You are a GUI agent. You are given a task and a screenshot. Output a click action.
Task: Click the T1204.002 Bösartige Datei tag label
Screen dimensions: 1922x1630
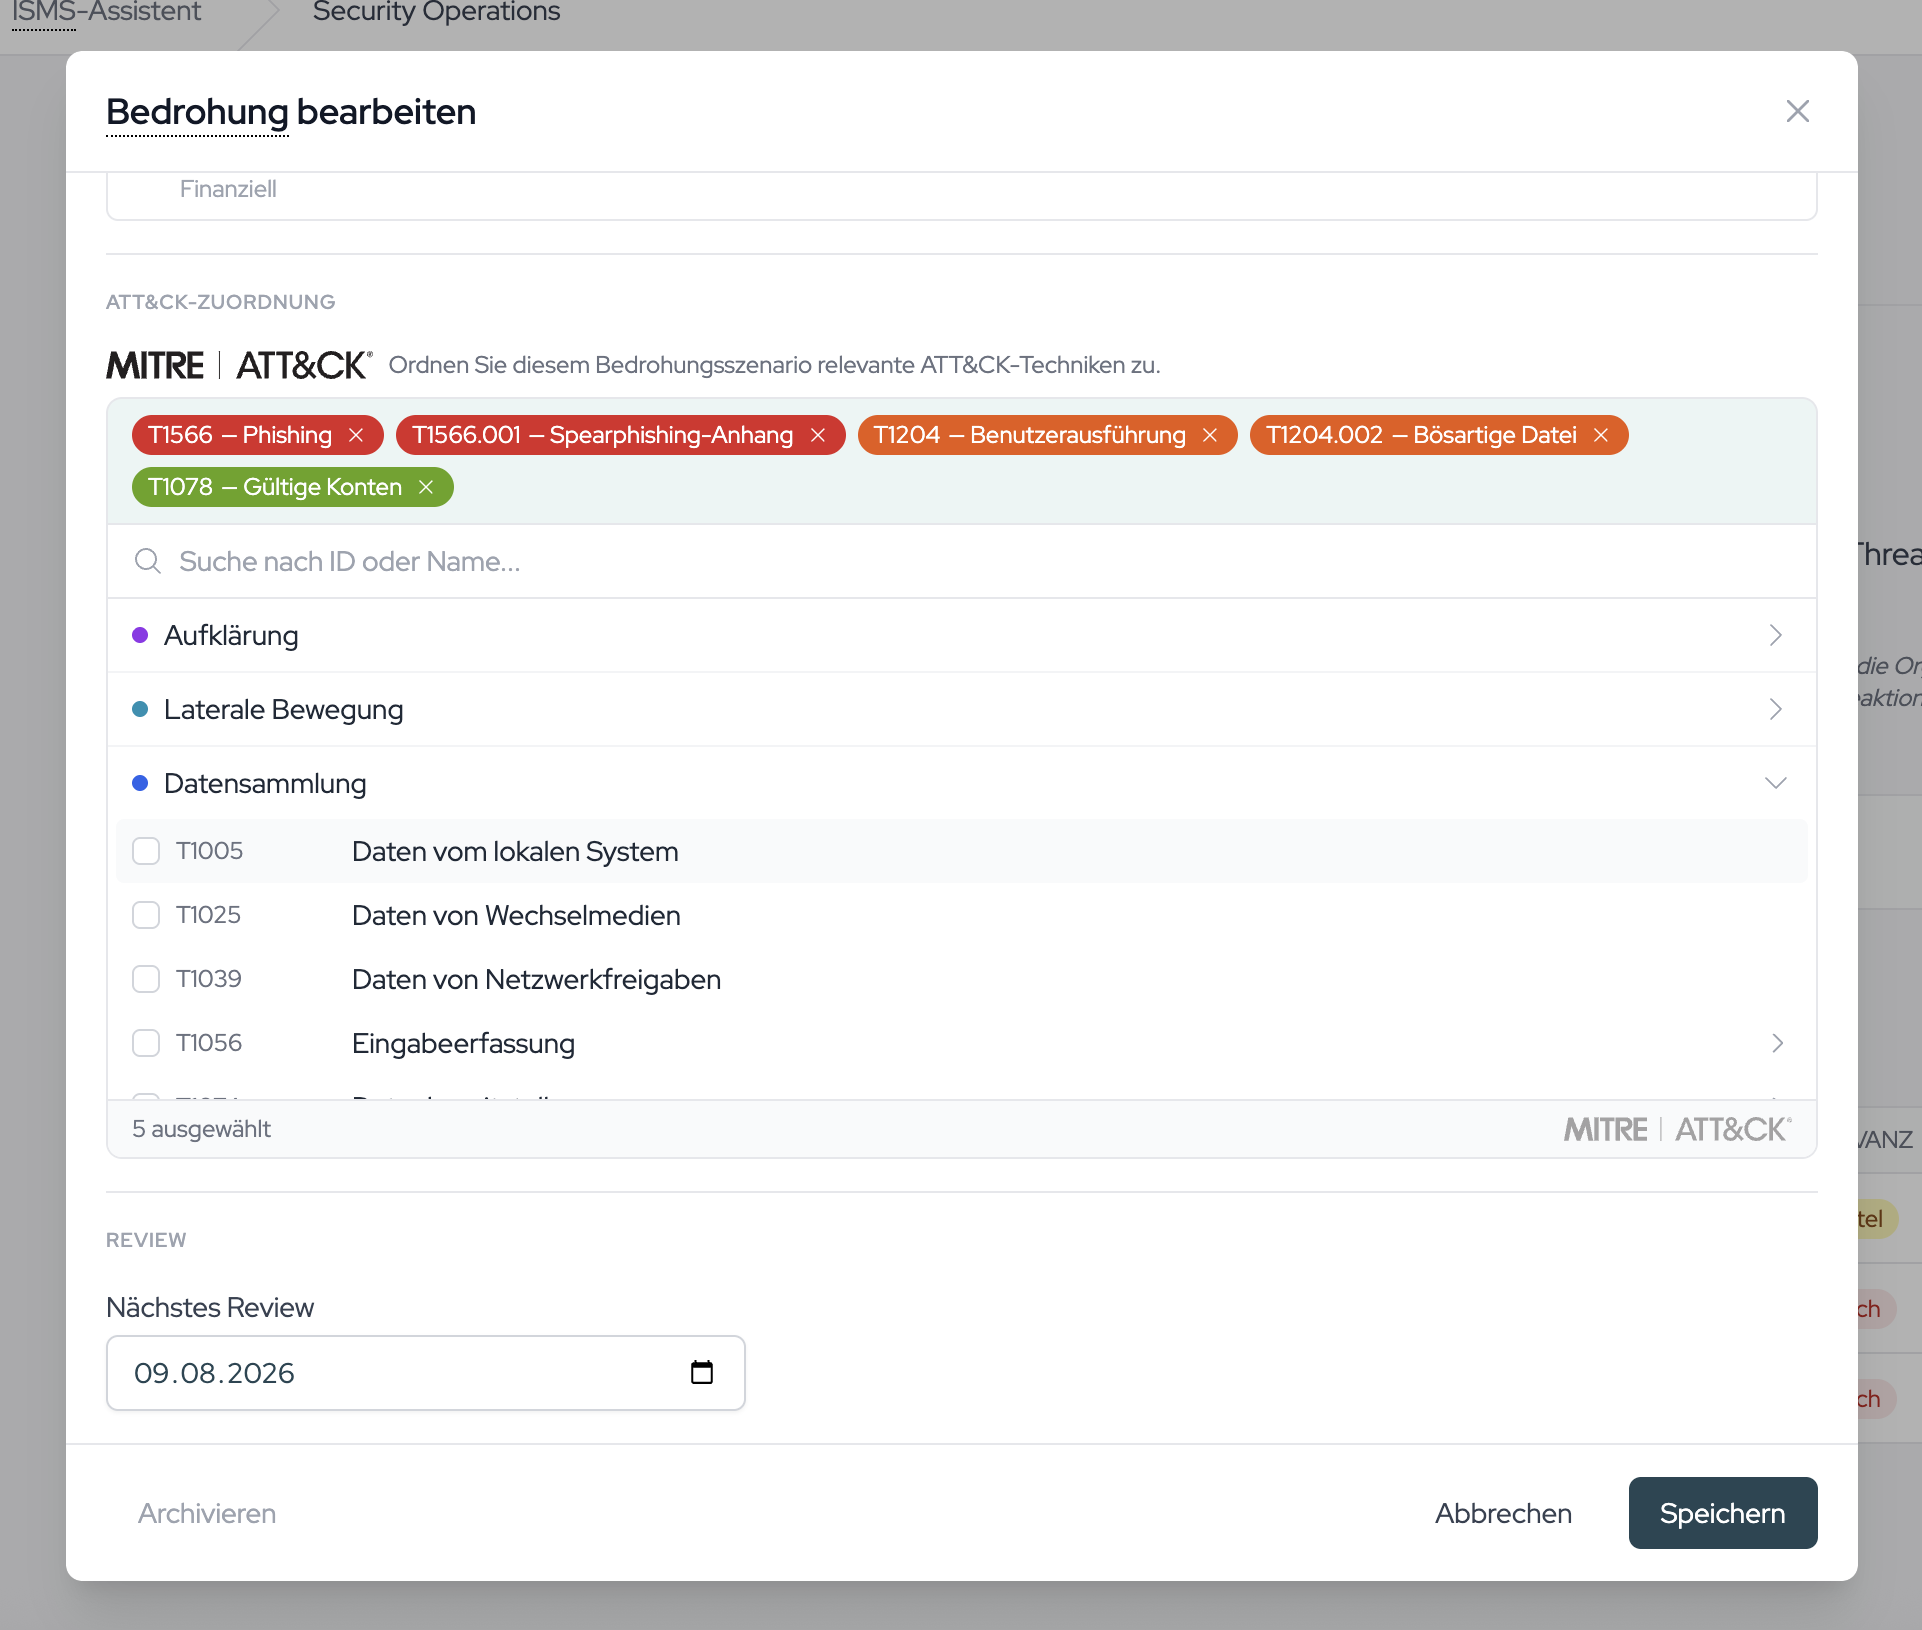point(1421,435)
